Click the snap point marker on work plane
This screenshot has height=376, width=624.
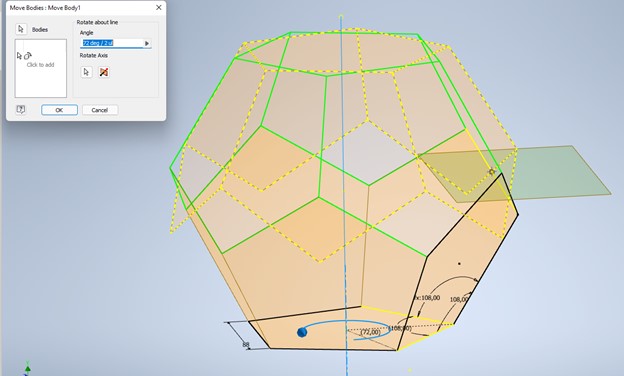(492, 171)
